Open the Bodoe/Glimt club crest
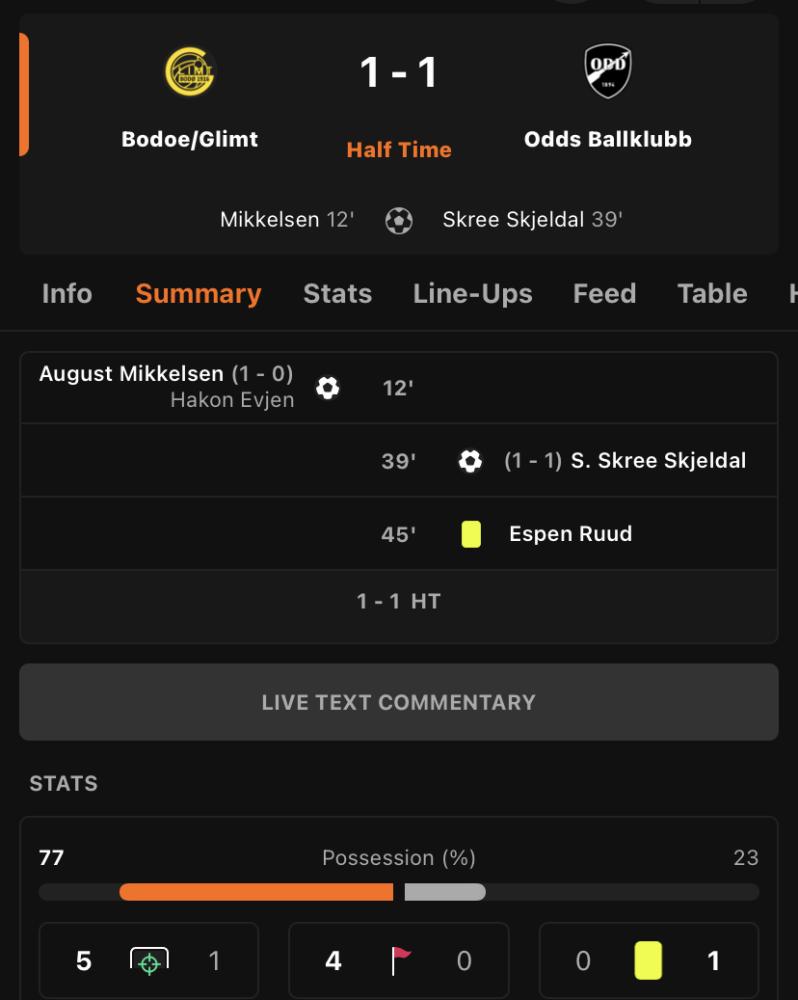 click(189, 71)
